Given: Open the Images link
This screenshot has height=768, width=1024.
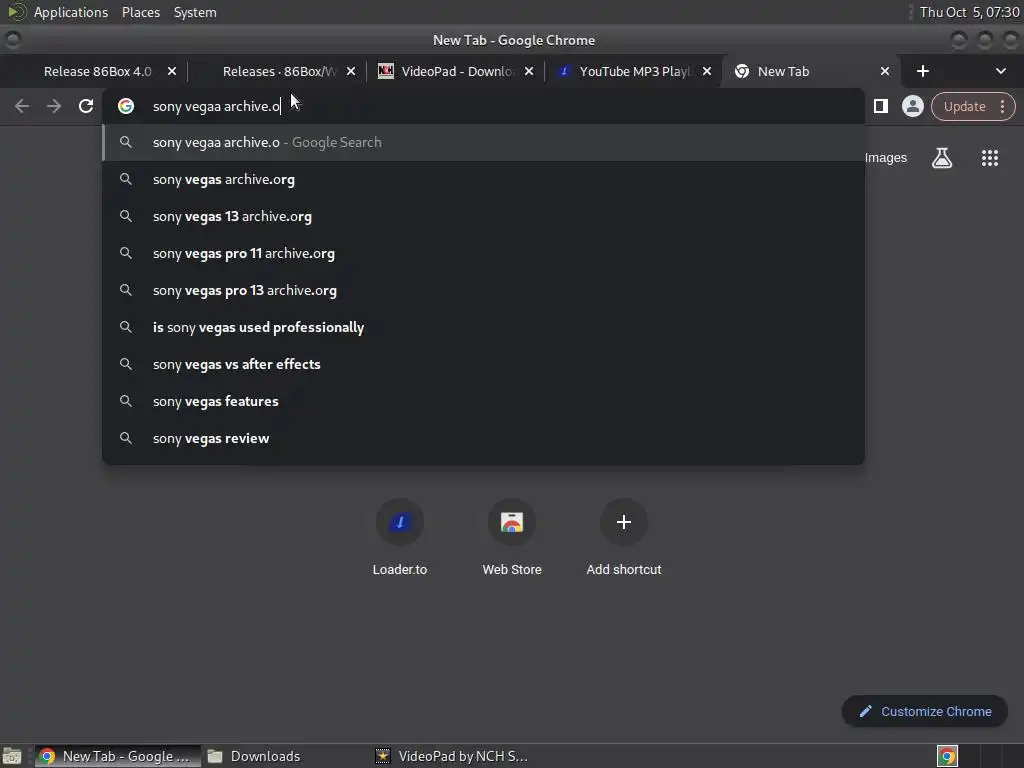Looking at the screenshot, I should click(886, 158).
